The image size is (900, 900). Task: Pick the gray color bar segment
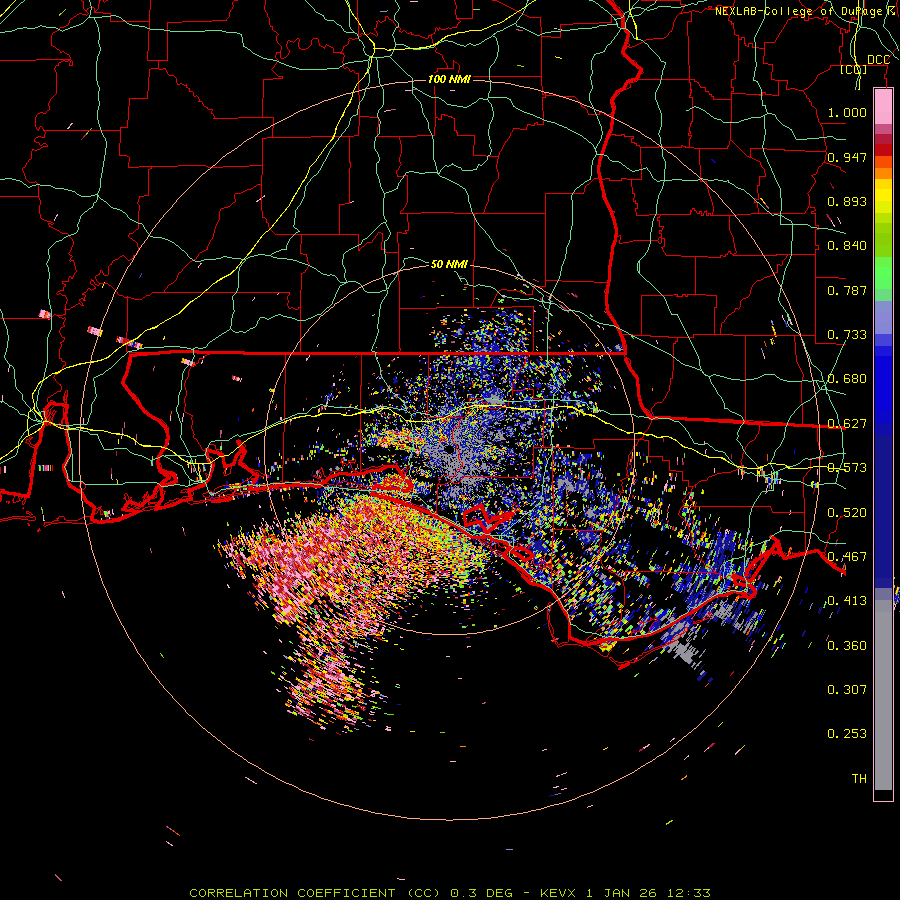point(883,695)
